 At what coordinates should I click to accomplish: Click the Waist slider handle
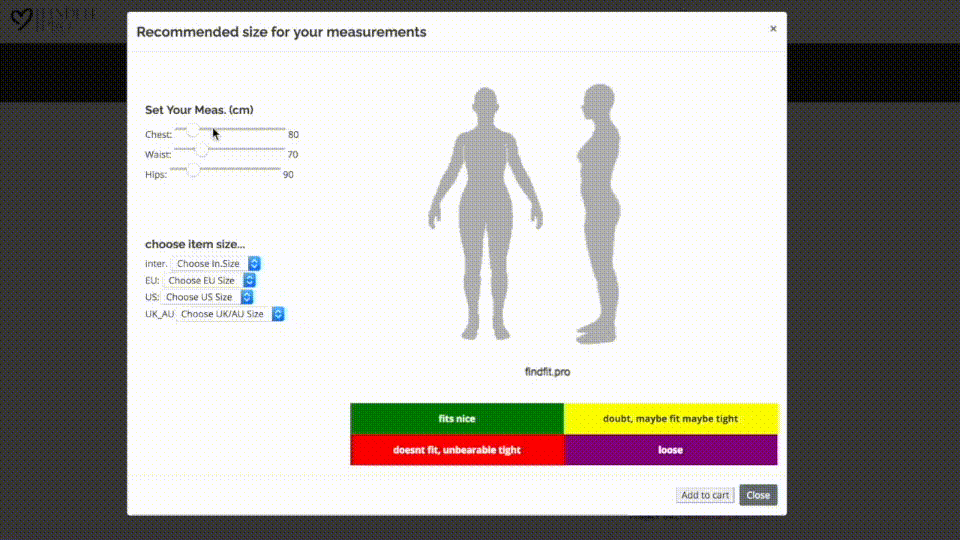(x=201, y=150)
